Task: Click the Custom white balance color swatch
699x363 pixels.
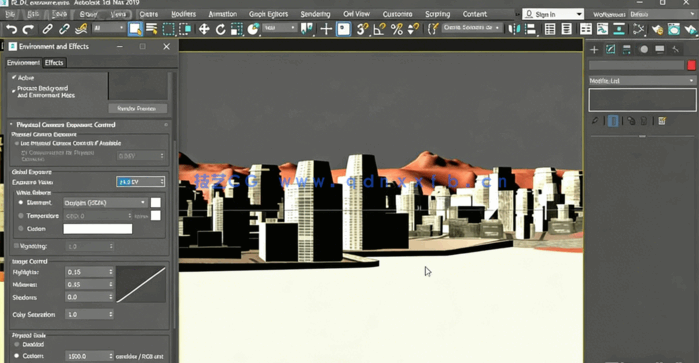Action: coord(98,229)
